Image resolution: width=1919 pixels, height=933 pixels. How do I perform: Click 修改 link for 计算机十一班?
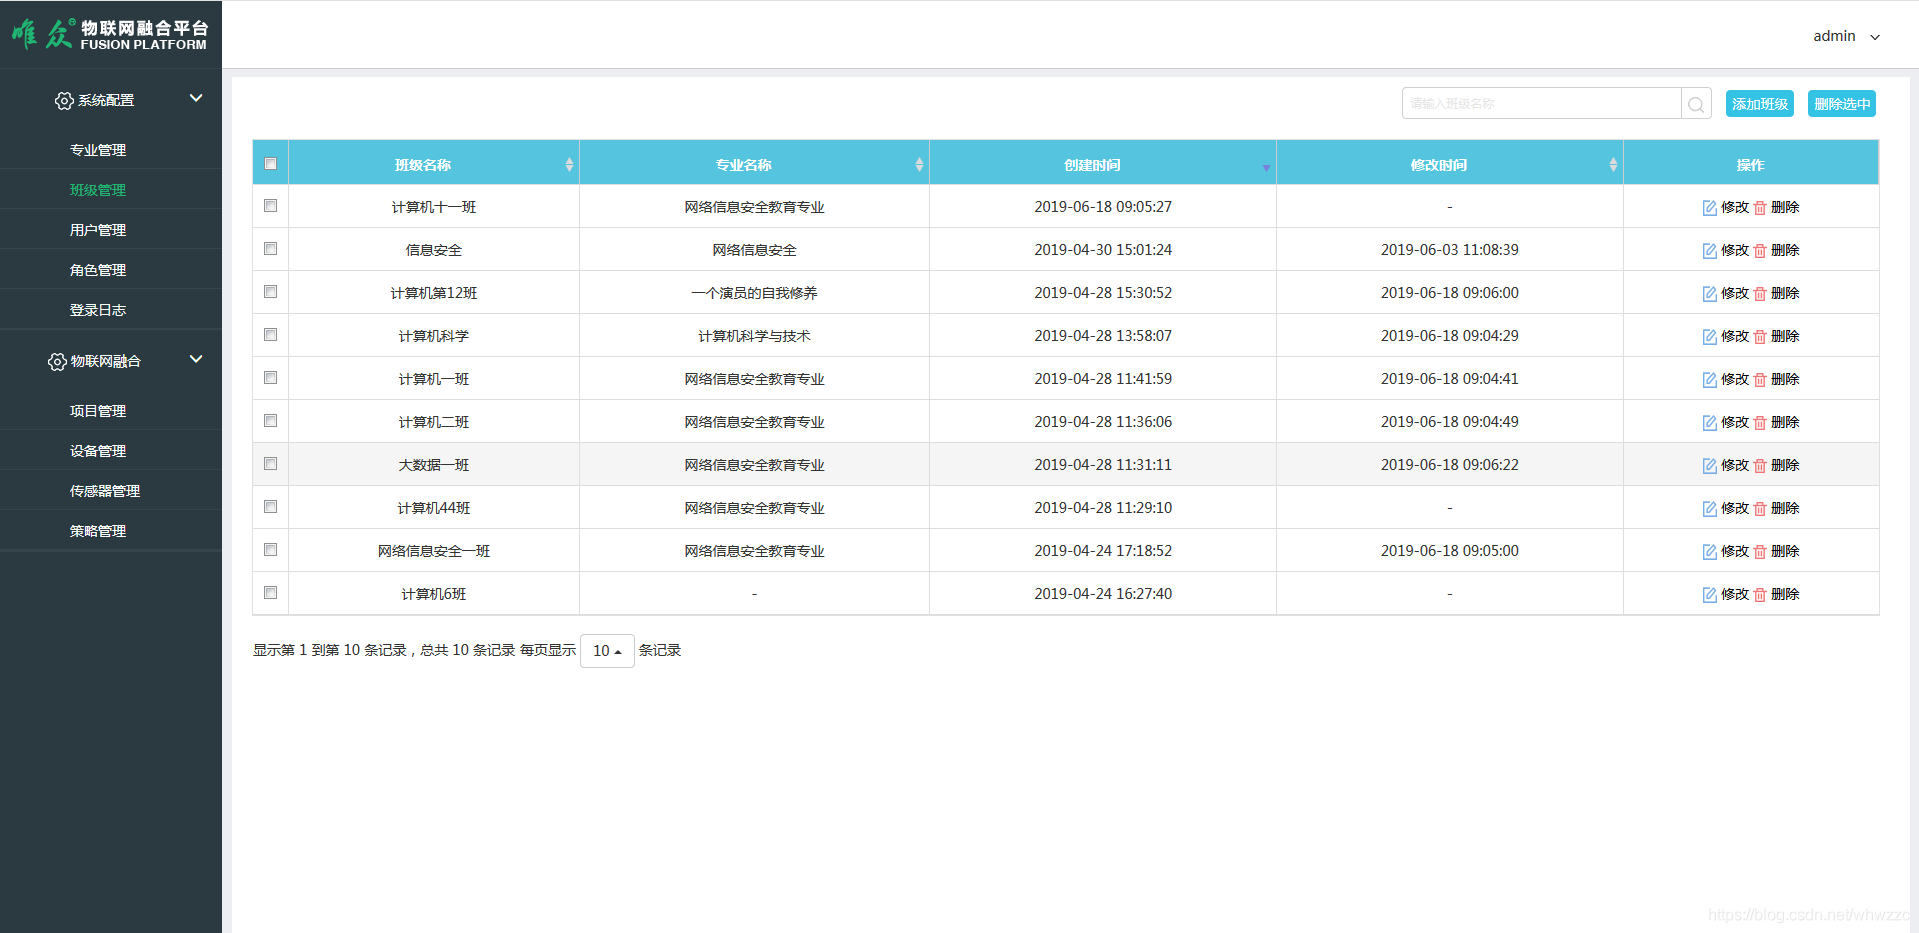click(1735, 208)
